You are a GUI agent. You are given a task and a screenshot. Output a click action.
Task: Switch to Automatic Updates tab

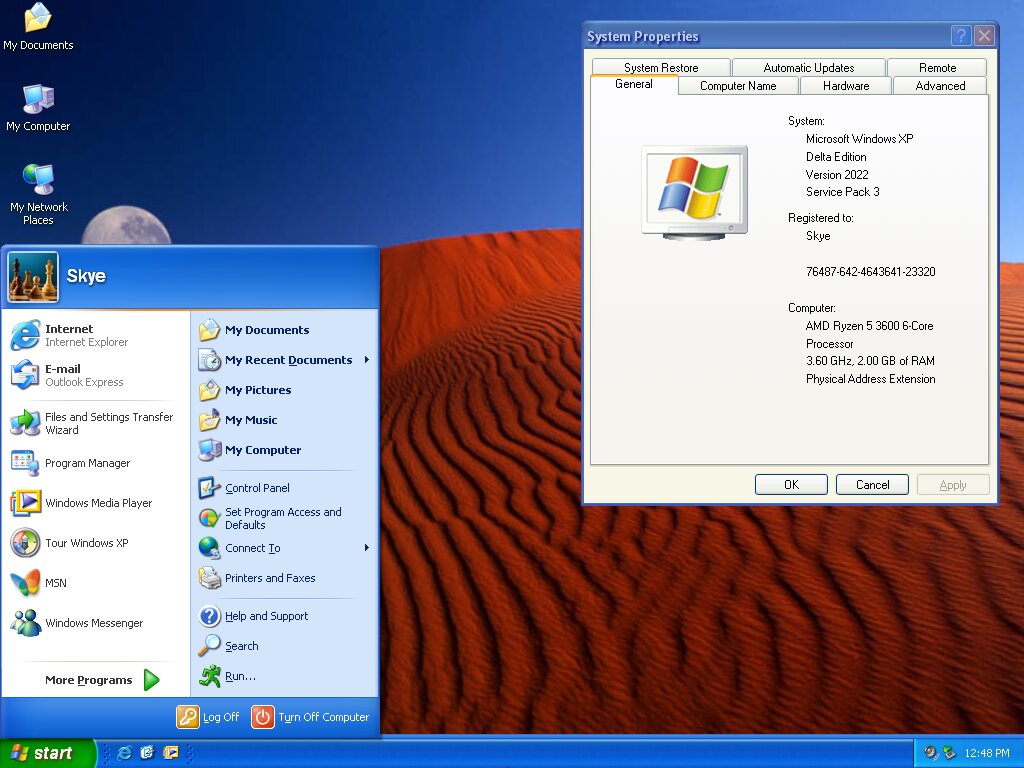tap(808, 67)
